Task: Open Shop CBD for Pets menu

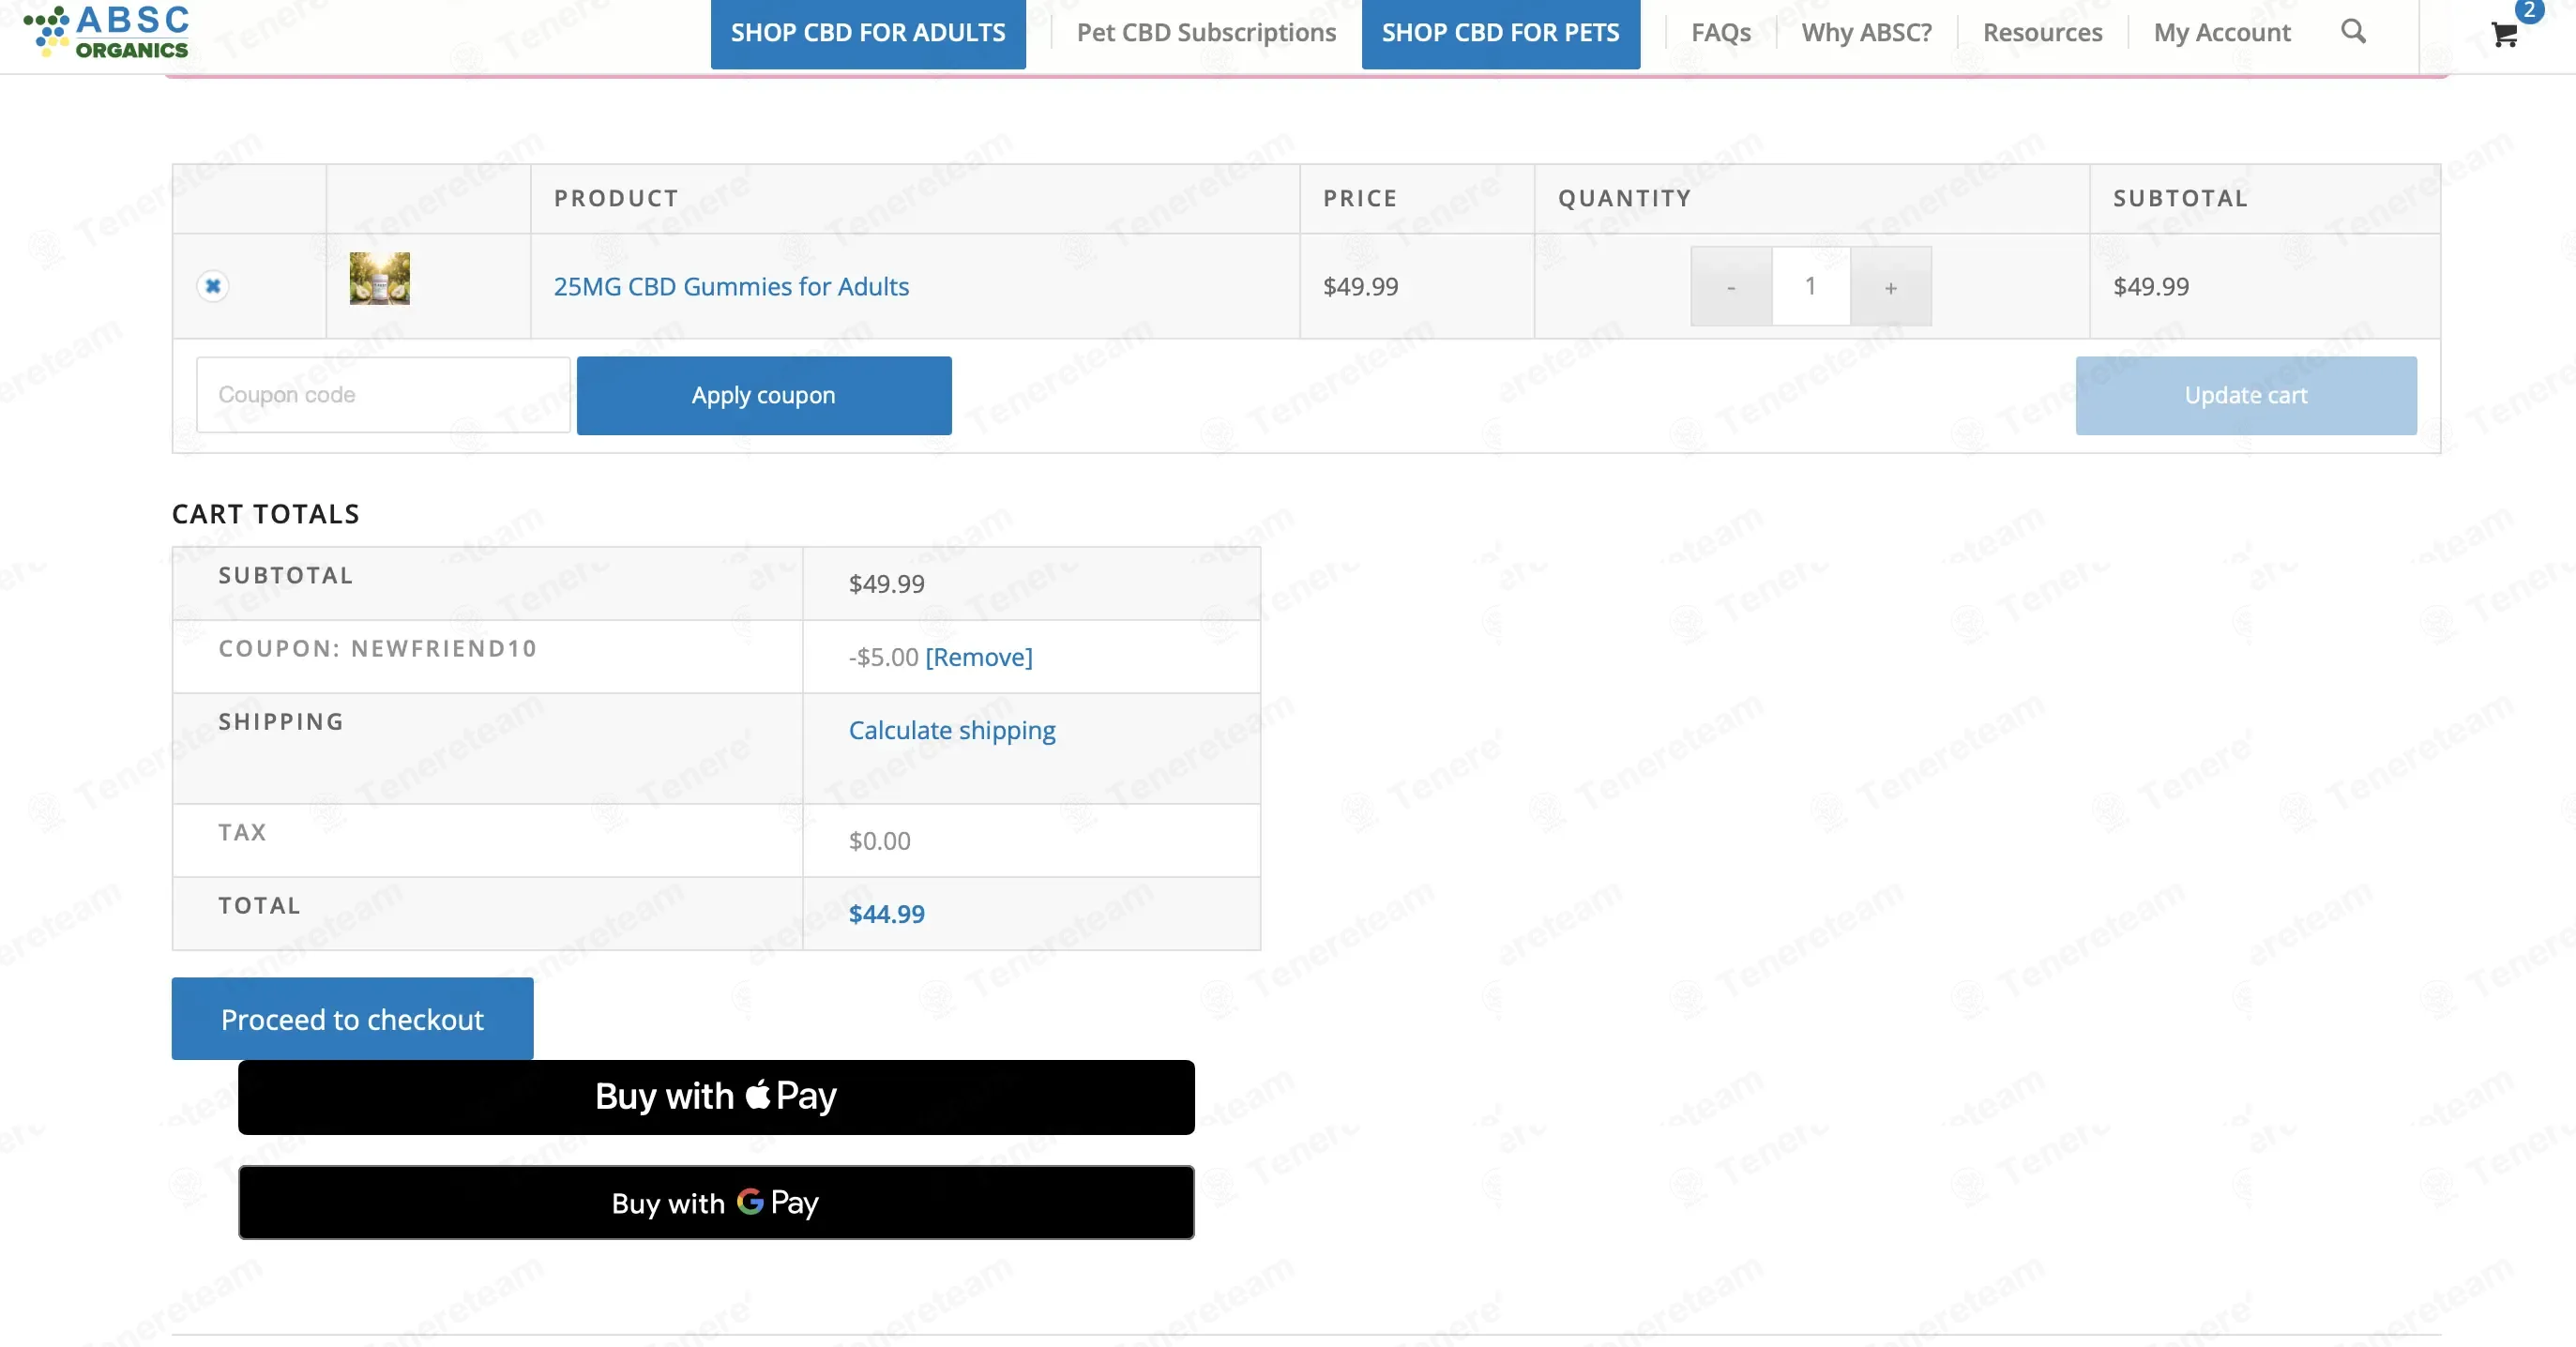Action: click(1500, 33)
